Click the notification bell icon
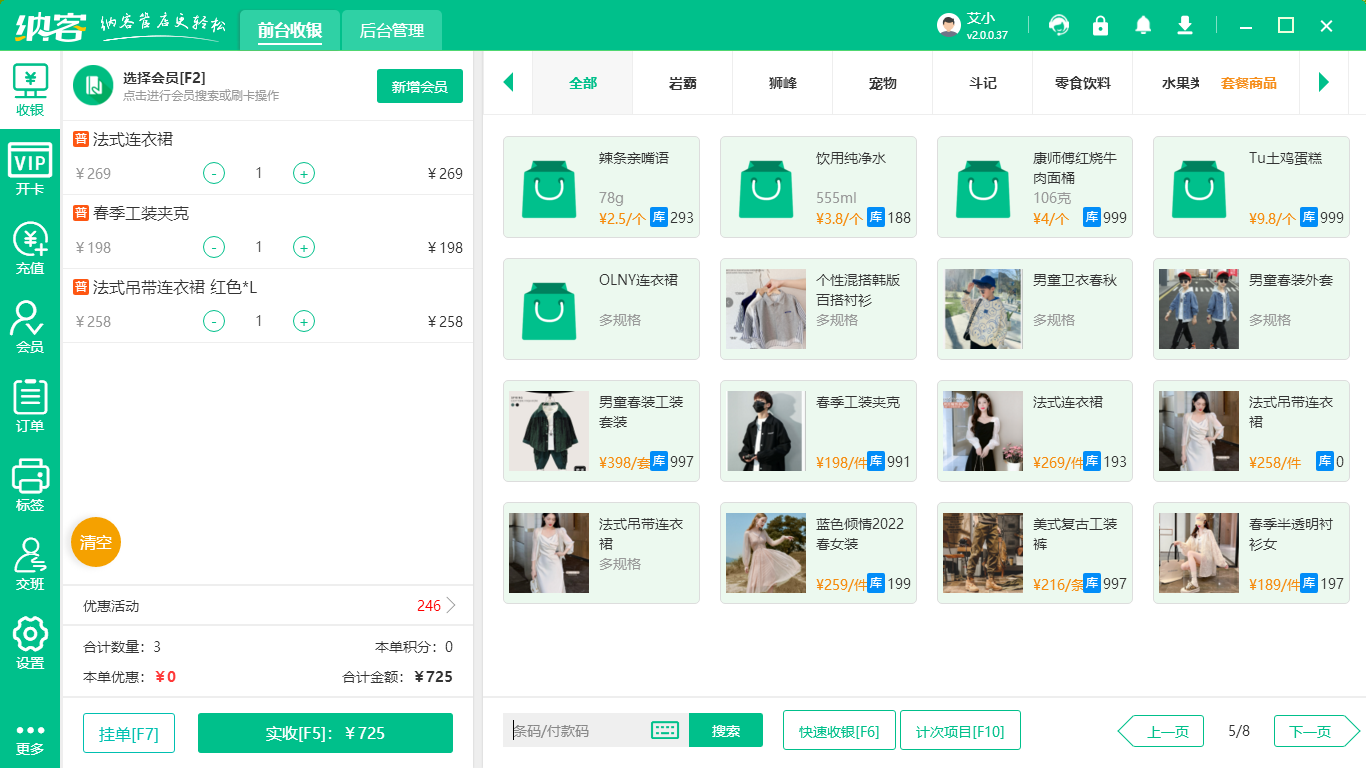Screen dimensions: 1366x768 (x=1143, y=25)
